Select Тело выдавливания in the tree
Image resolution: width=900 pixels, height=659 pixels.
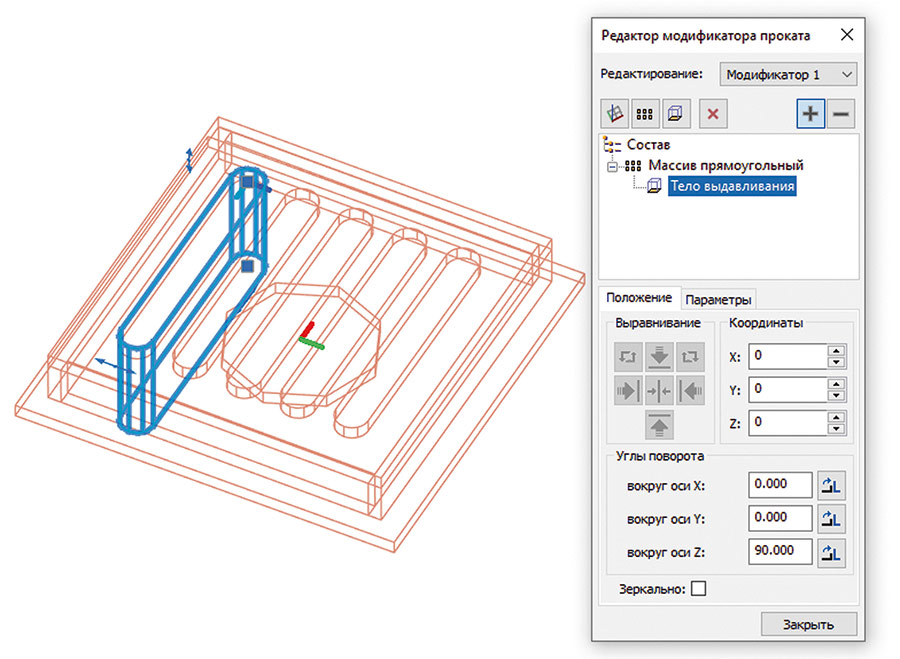point(731,185)
